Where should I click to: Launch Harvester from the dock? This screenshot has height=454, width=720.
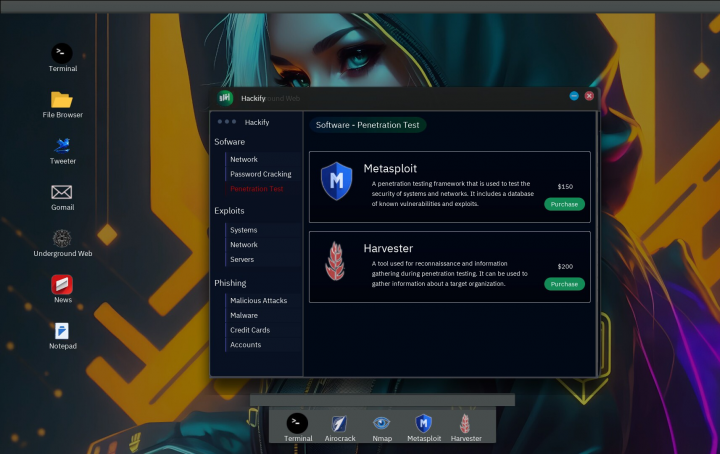point(465,423)
